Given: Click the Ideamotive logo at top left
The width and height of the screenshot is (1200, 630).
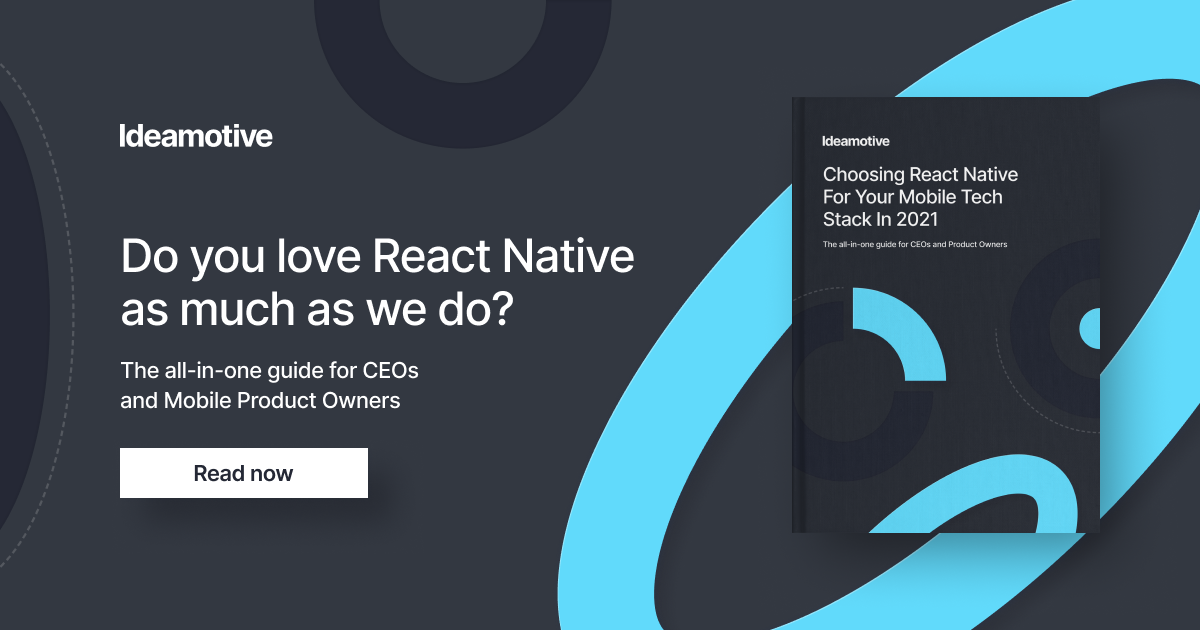Looking at the screenshot, I should coord(195,136).
